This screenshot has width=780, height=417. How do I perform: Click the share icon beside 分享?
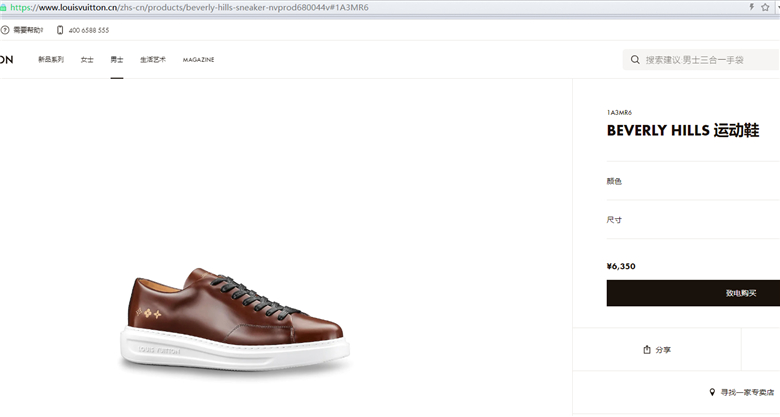[x=647, y=350]
